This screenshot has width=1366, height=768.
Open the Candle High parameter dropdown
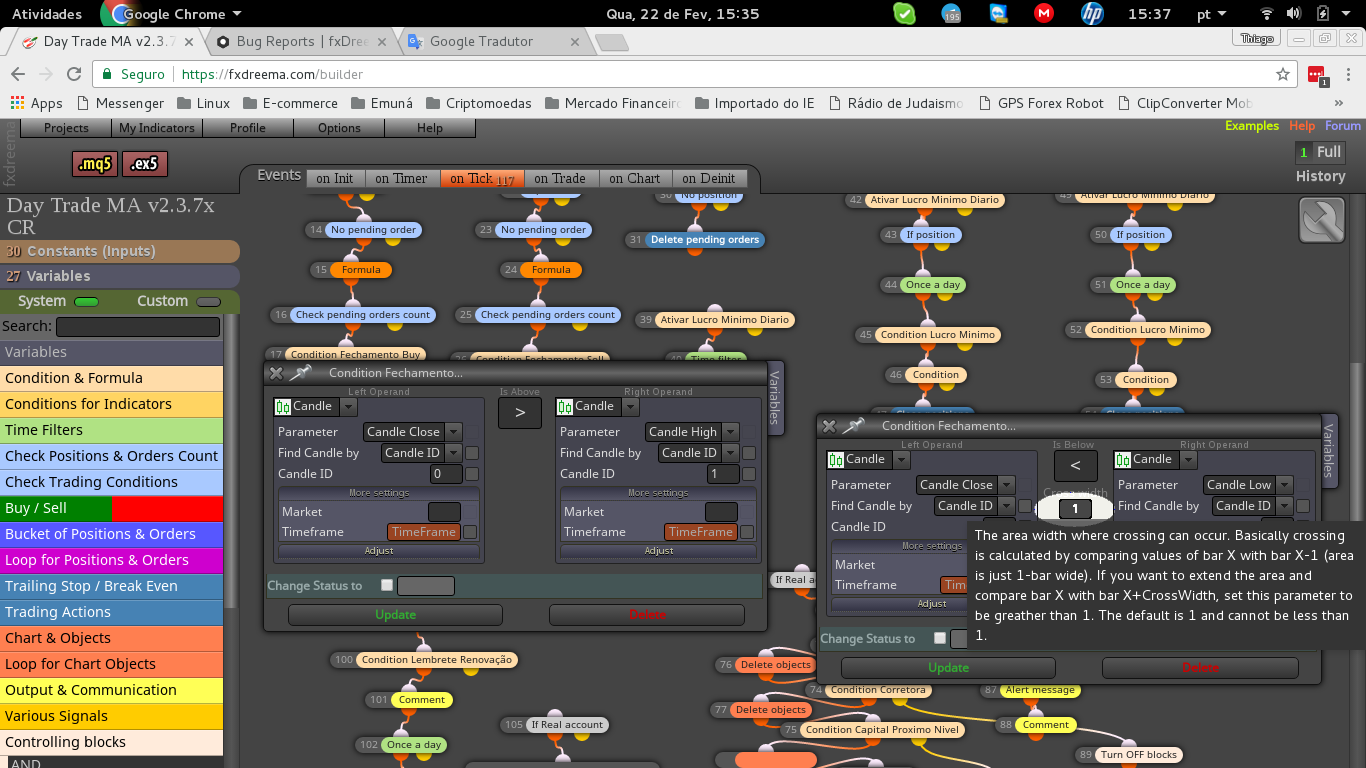click(693, 432)
